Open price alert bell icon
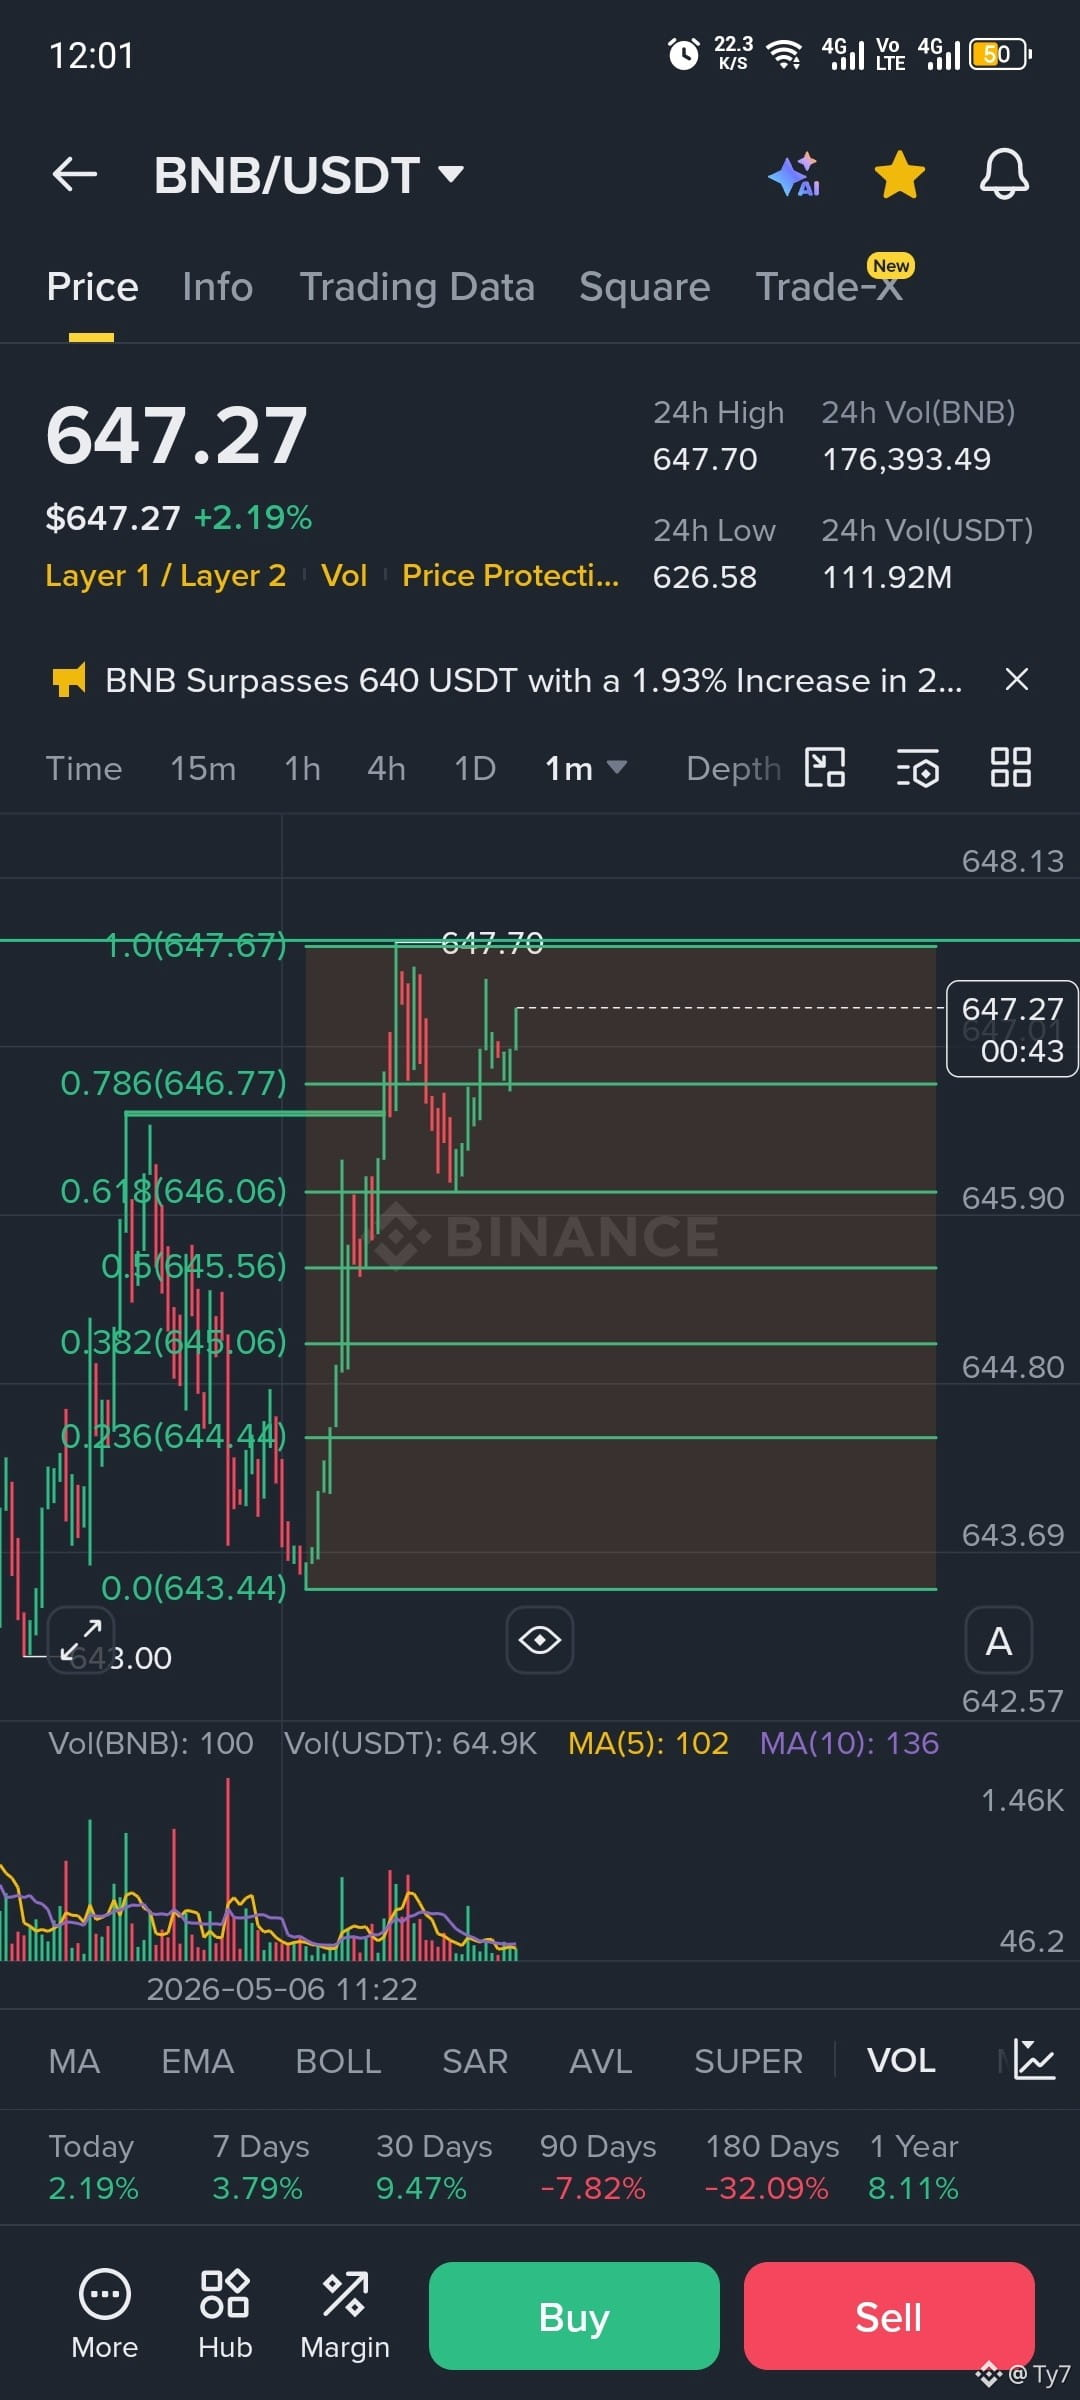Image resolution: width=1080 pixels, height=2400 pixels. click(1004, 175)
